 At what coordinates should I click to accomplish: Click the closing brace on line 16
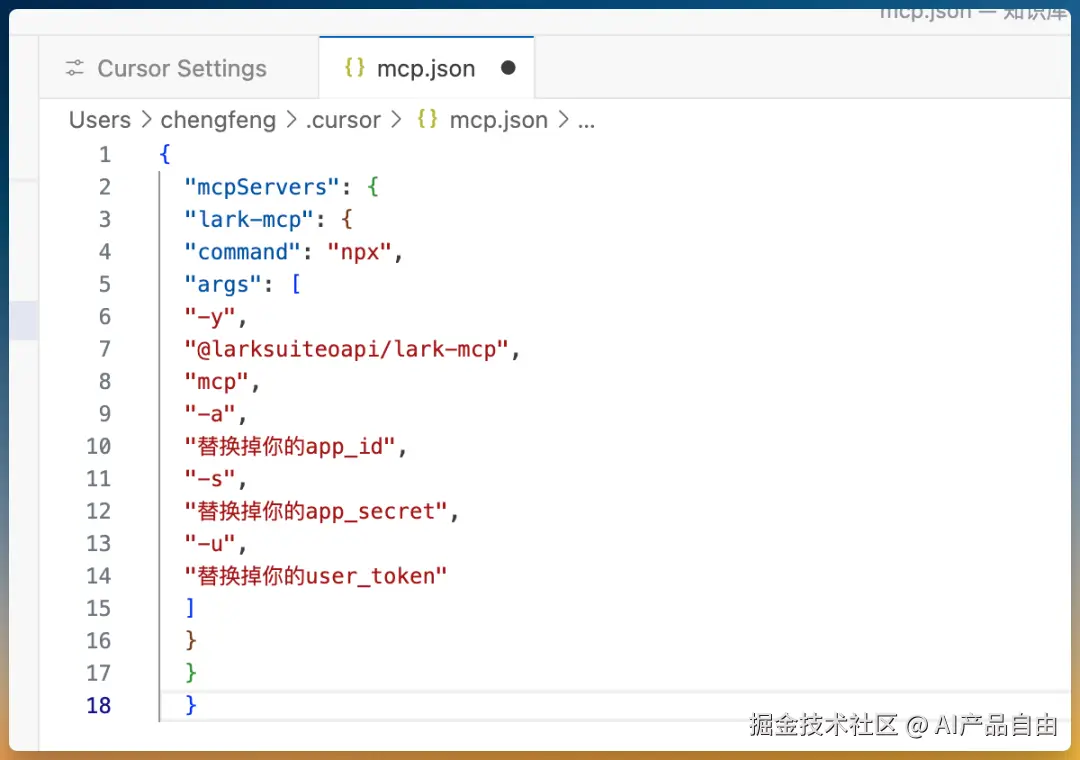tap(191, 640)
